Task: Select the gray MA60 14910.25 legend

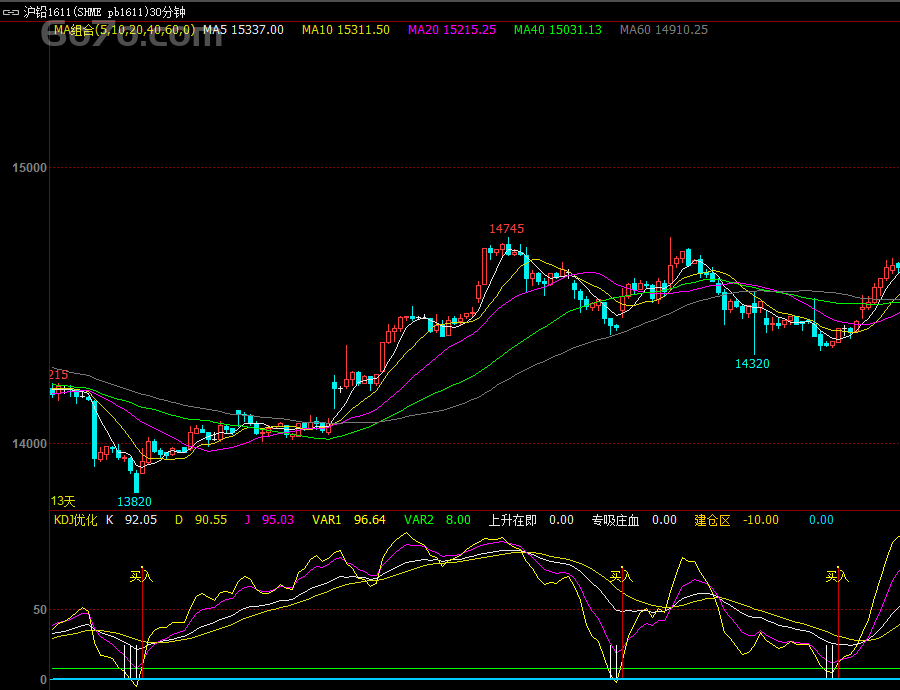Action: (664, 30)
